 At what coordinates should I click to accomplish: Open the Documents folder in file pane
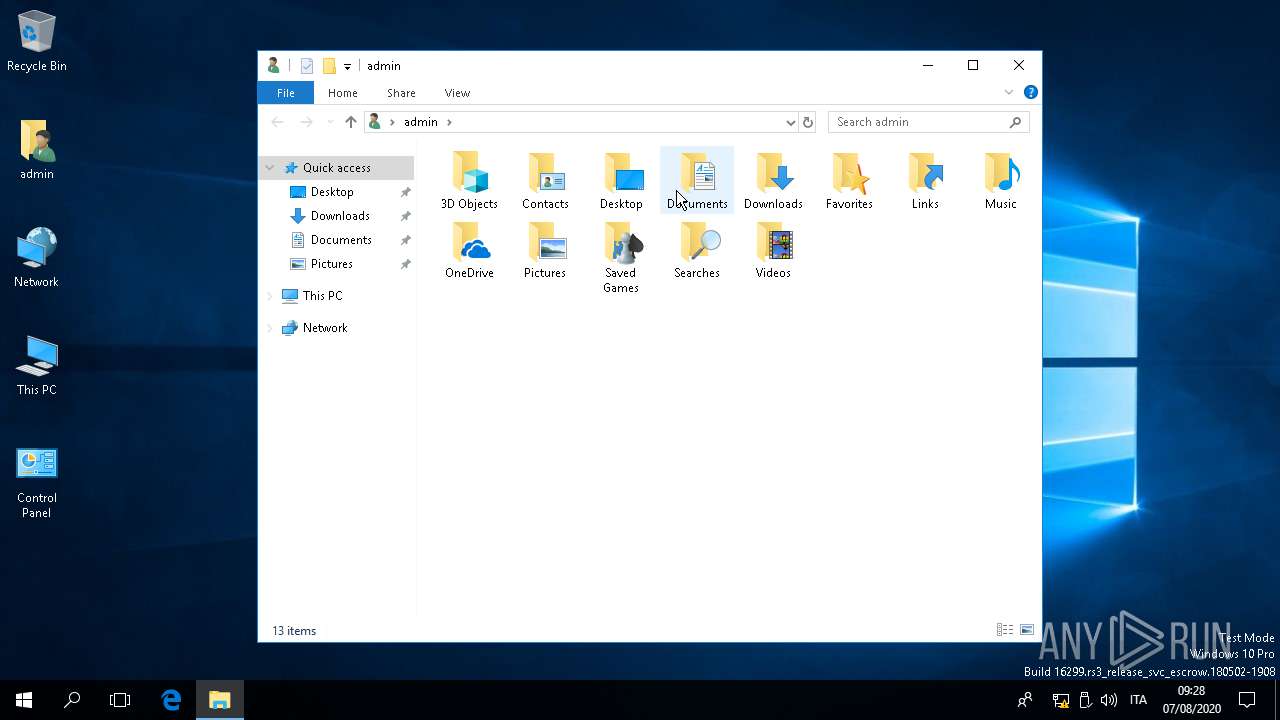(697, 180)
